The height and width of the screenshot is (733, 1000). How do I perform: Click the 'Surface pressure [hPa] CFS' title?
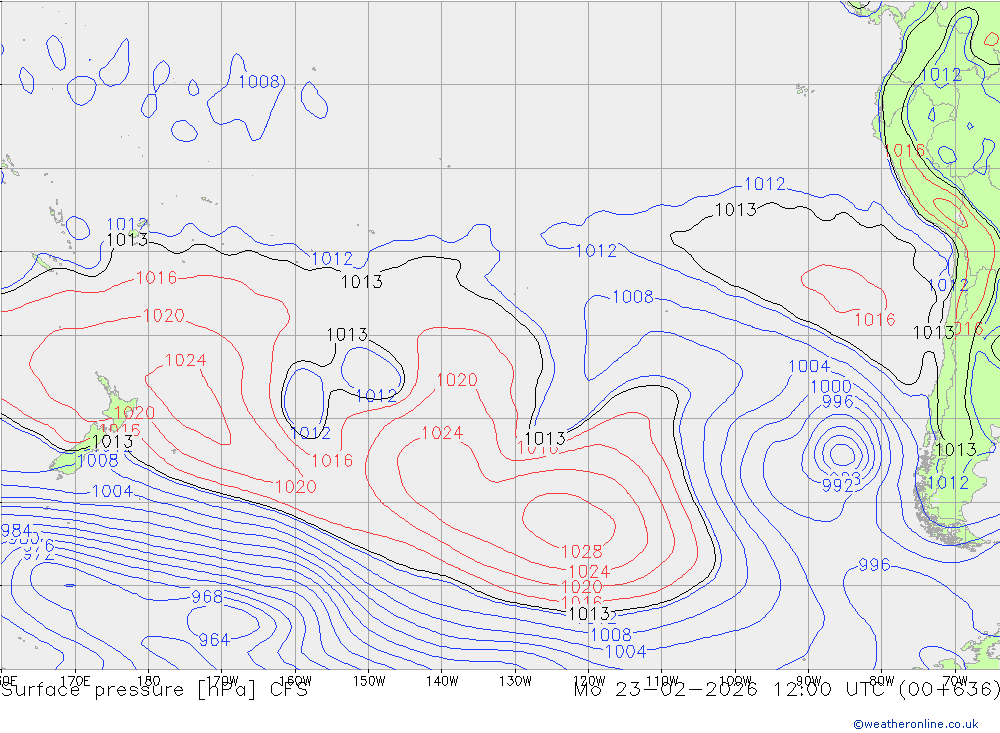[x=154, y=690]
